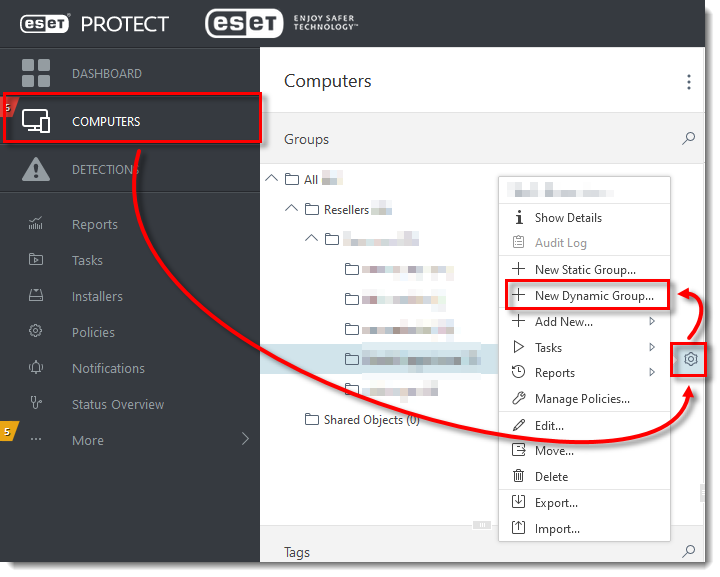Expand the More sidebar submenu arrow
Image resolution: width=720 pixels, height=577 pixels.
tap(246, 439)
